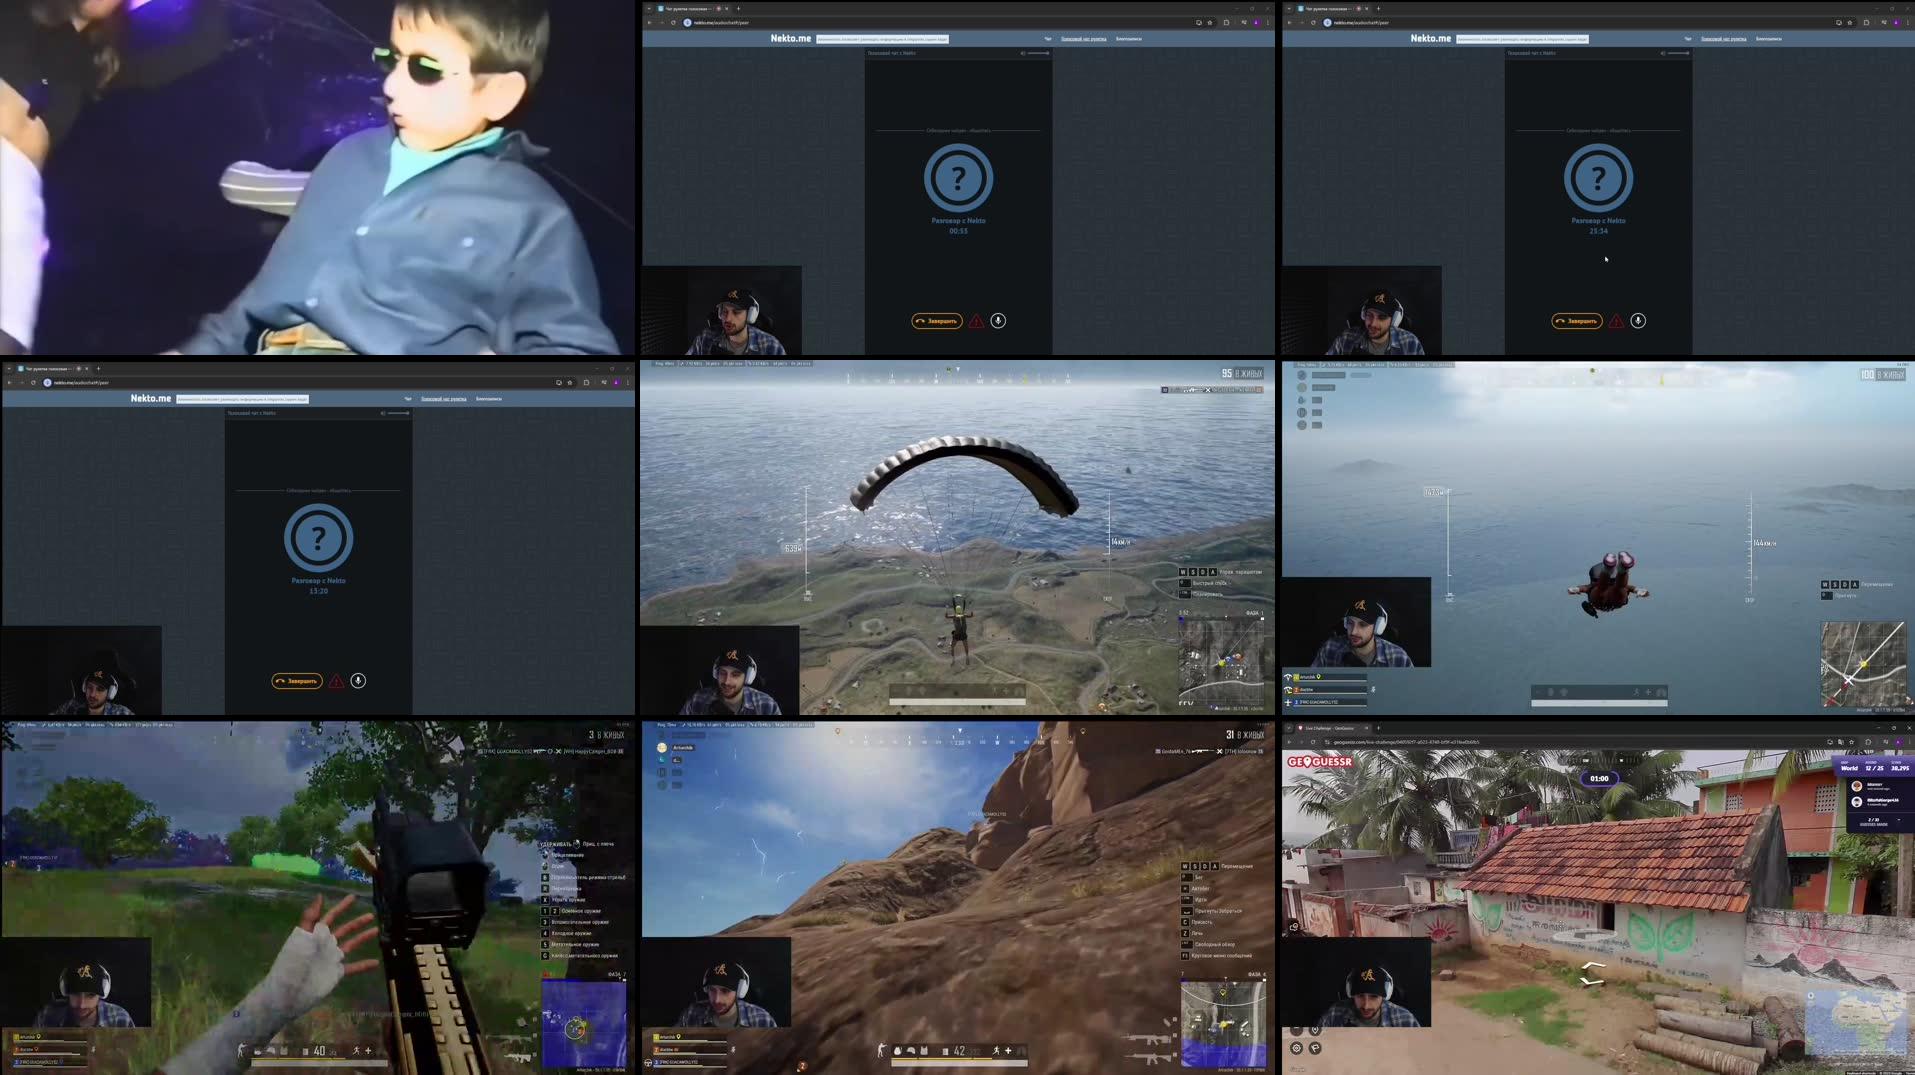Image resolution: width=1915 pixels, height=1075 pixels.
Task: Click the GeoGuessr return-to-start flag icon
Action: pos(1315,1048)
